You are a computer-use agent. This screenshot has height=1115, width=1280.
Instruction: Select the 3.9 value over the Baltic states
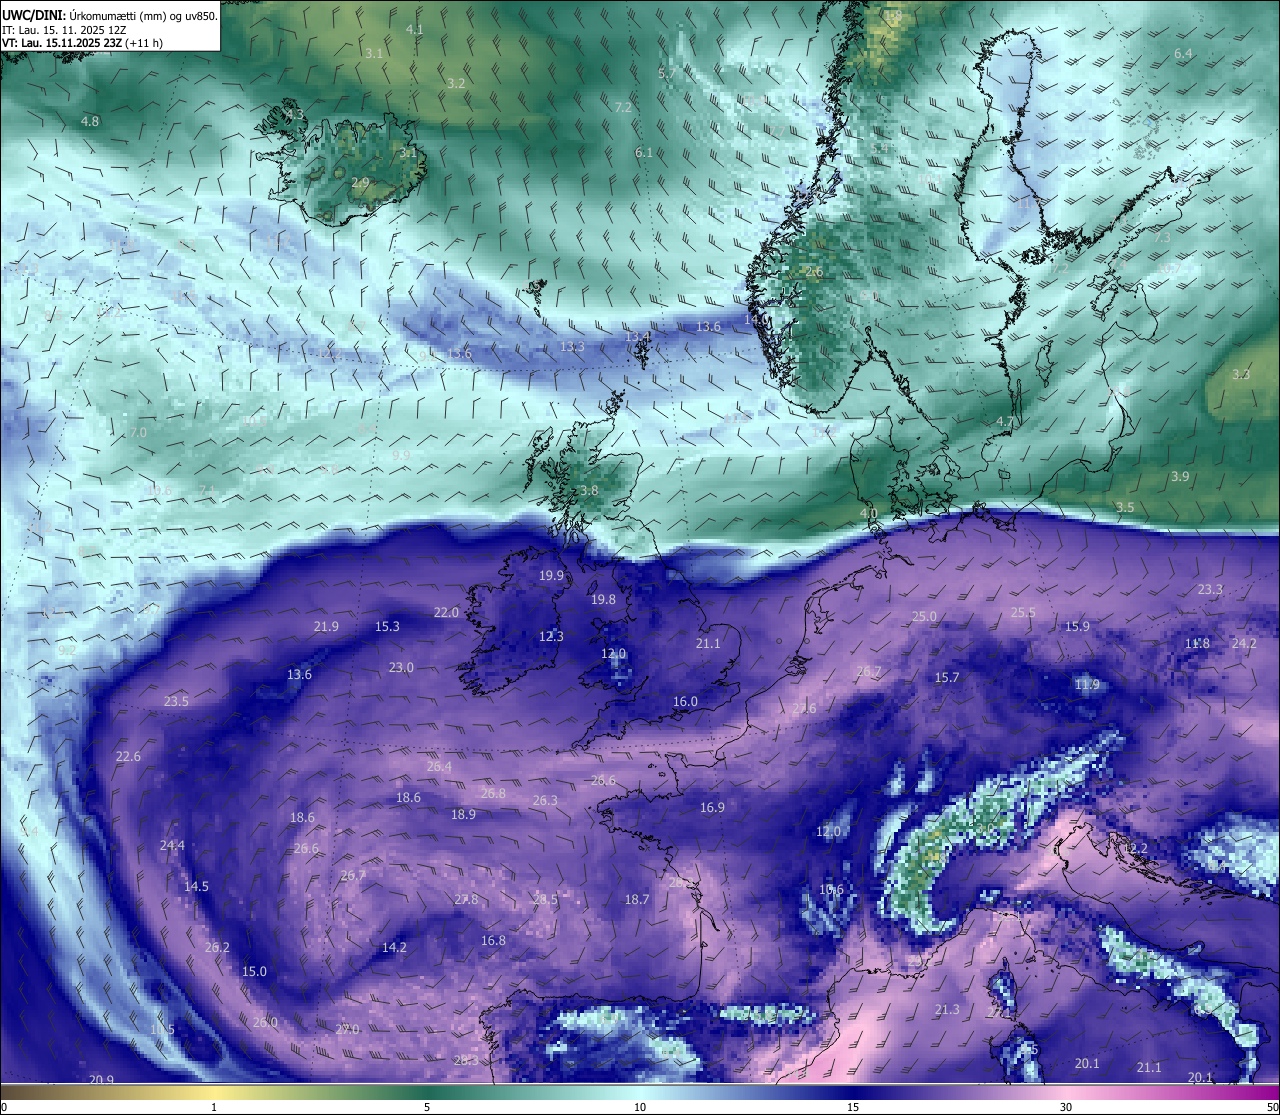pos(1180,477)
